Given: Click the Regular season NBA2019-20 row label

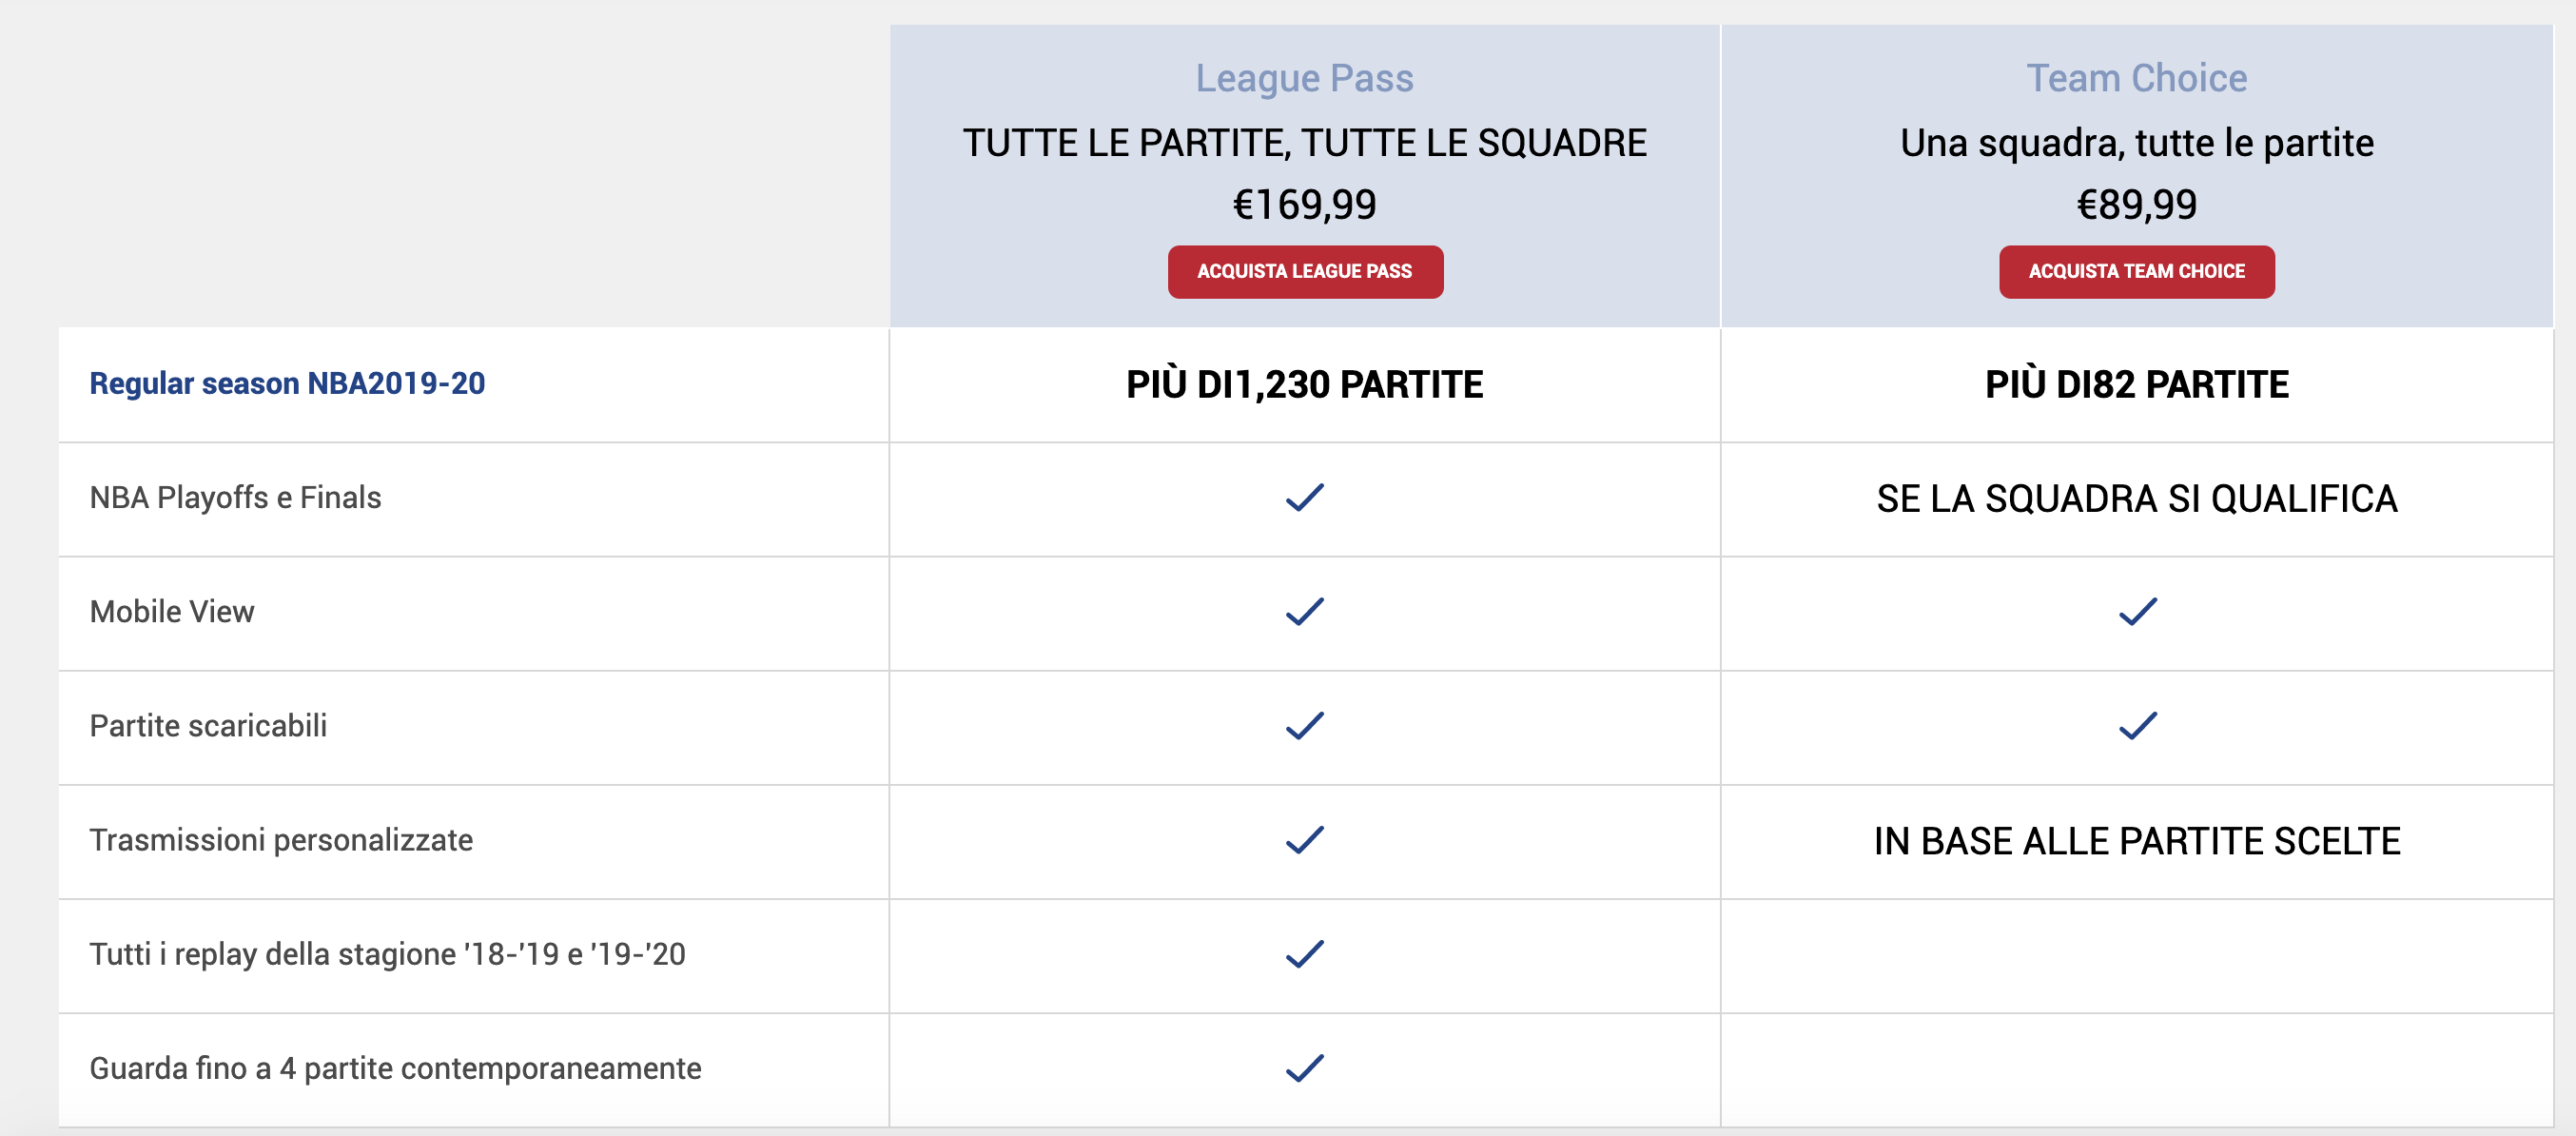Looking at the screenshot, I should 287,384.
